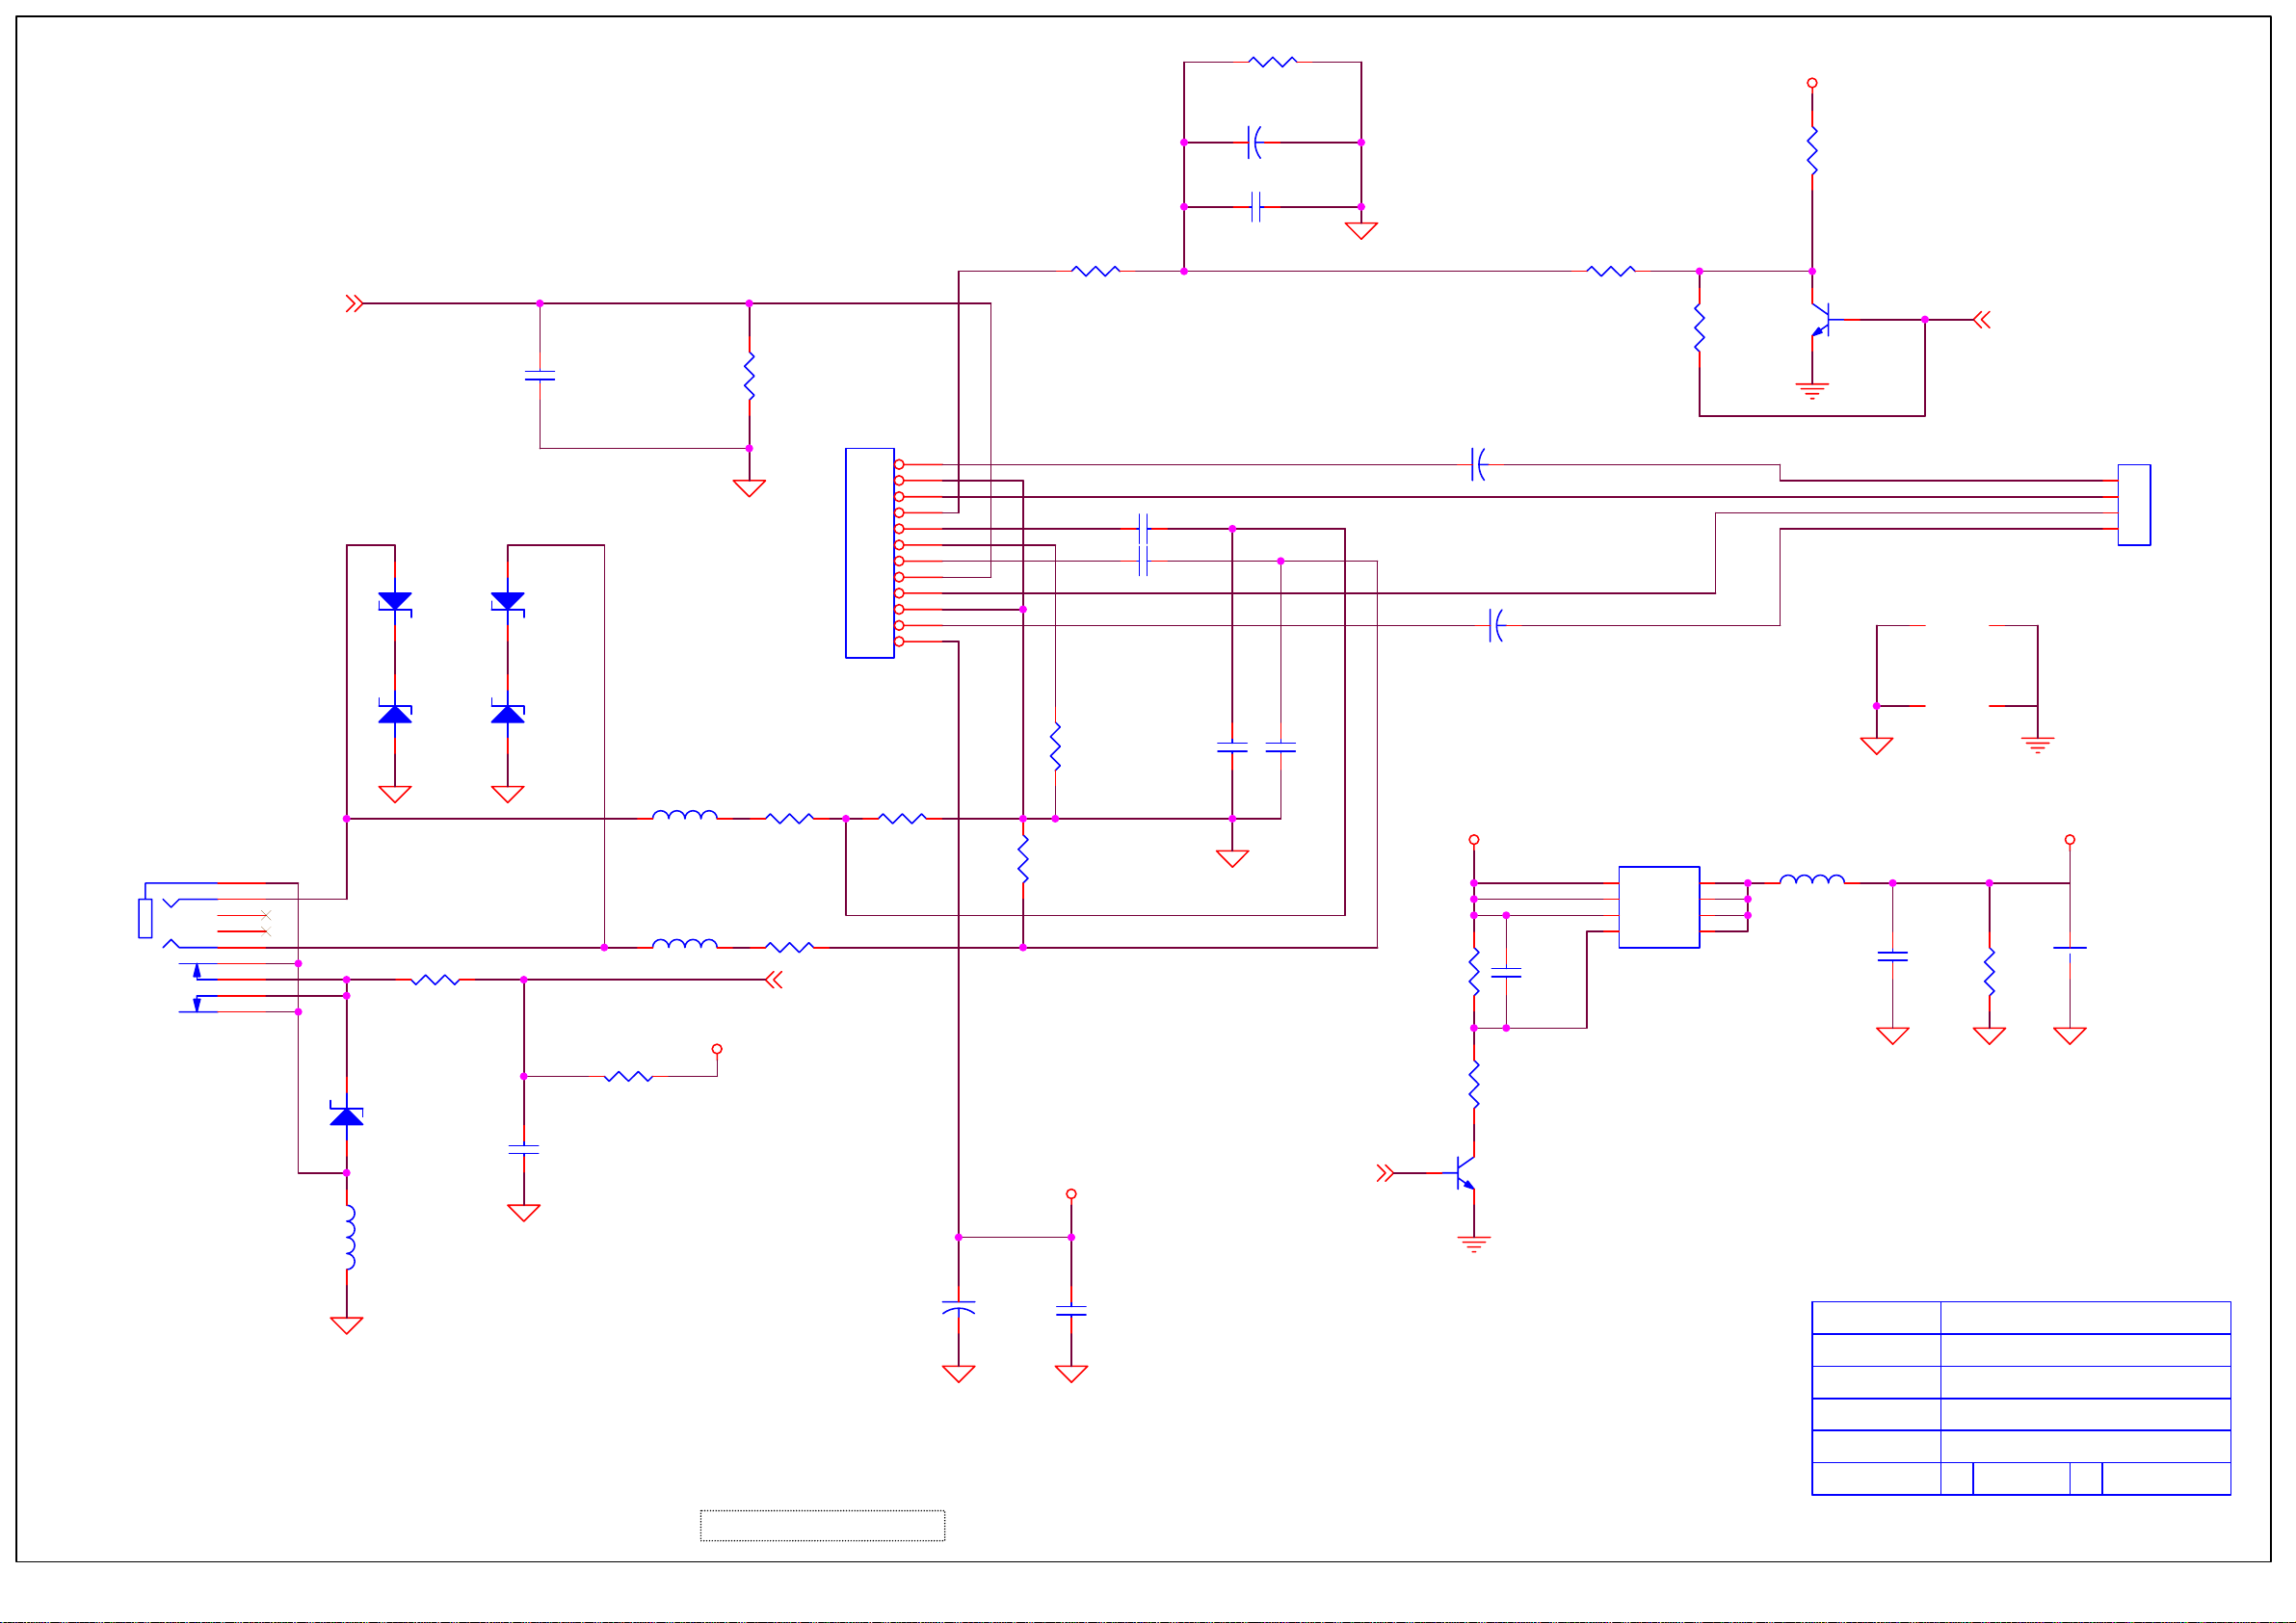Image resolution: width=2296 pixels, height=1623 pixels.
Task: Select the polarized capacitor at bottom center
Action: click(x=958, y=1308)
